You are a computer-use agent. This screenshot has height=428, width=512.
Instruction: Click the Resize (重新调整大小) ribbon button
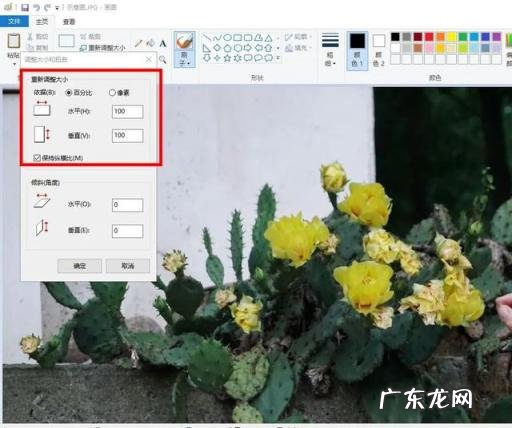tap(103, 48)
